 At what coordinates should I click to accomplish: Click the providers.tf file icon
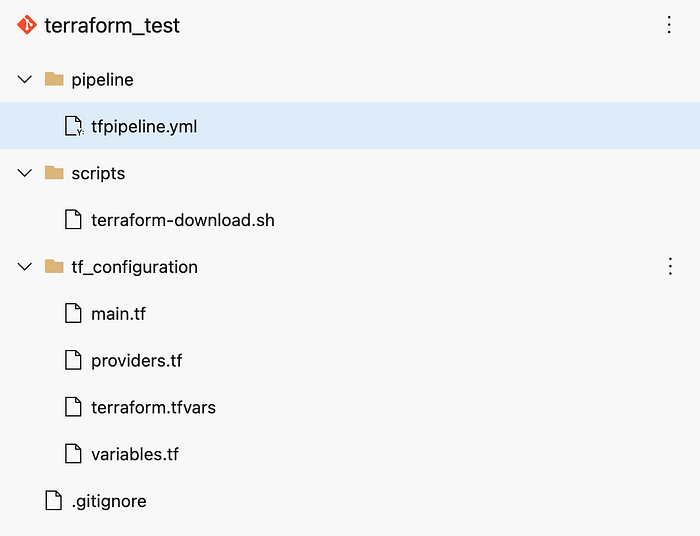(x=73, y=361)
